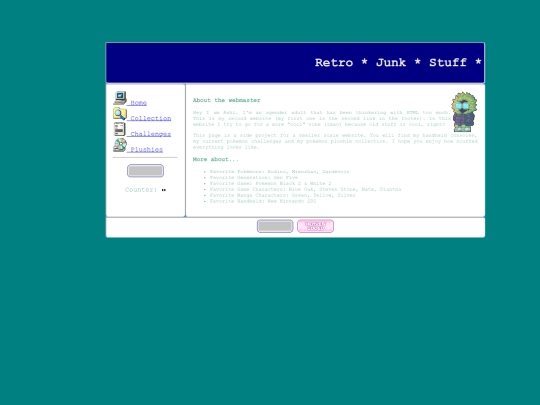Go to the Challenges page link

150,134
